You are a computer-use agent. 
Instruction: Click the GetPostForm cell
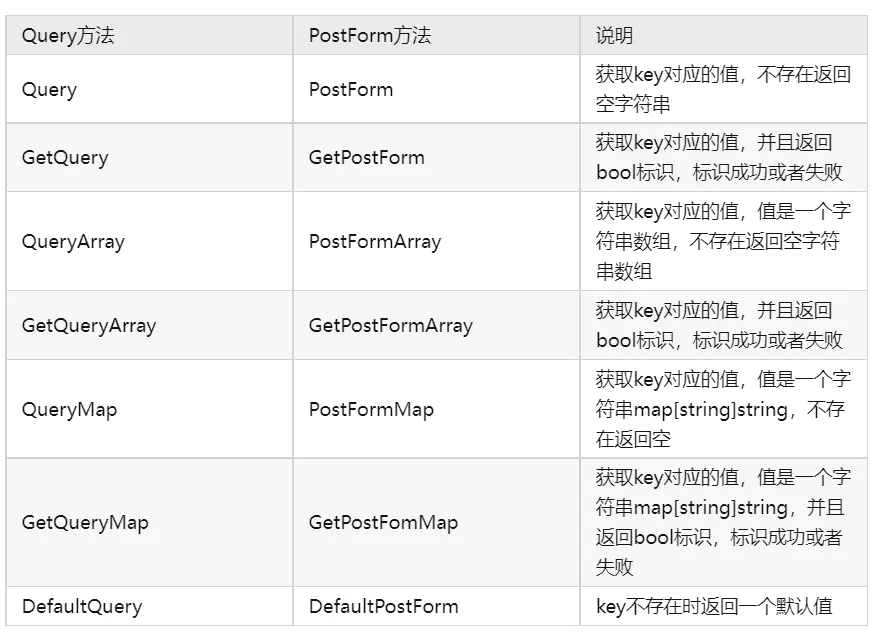coord(436,158)
